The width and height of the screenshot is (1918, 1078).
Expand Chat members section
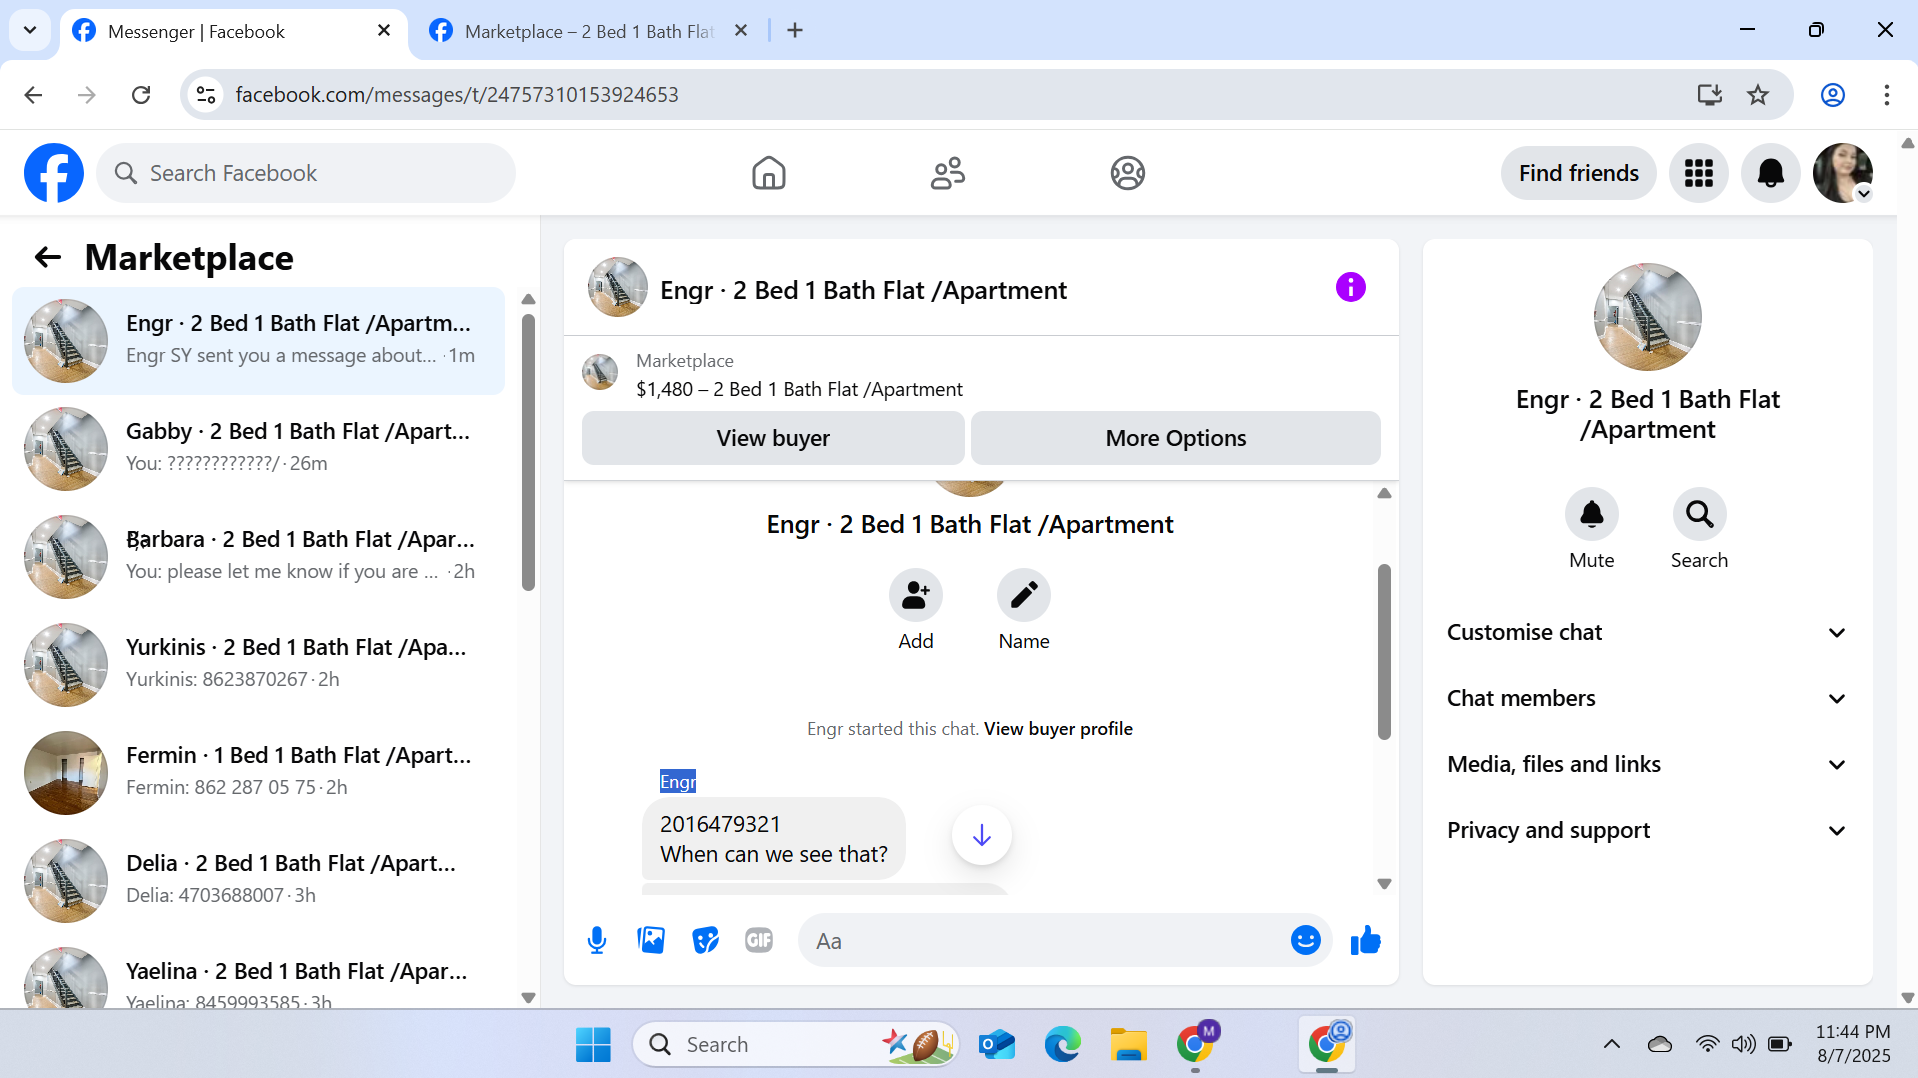coord(1646,699)
